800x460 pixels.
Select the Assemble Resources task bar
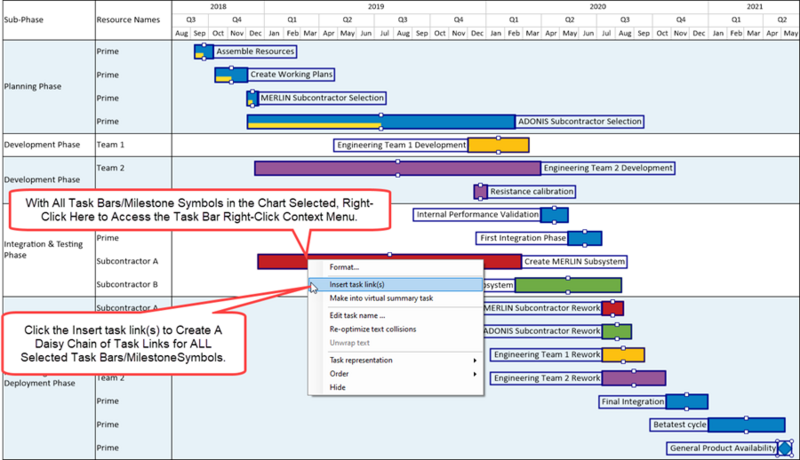204,52
